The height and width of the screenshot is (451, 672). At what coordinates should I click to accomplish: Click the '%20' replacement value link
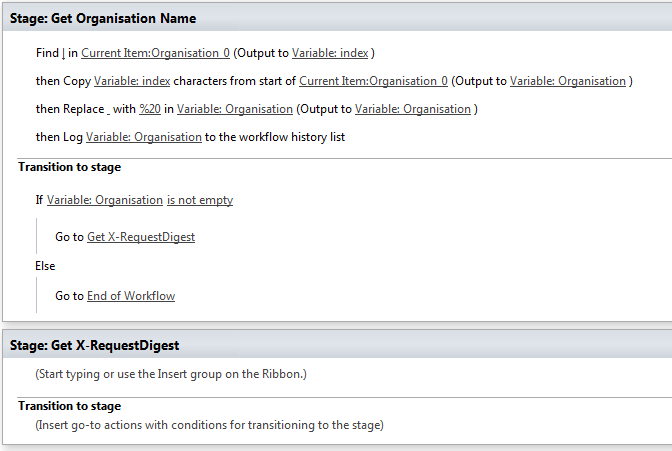[x=150, y=109]
